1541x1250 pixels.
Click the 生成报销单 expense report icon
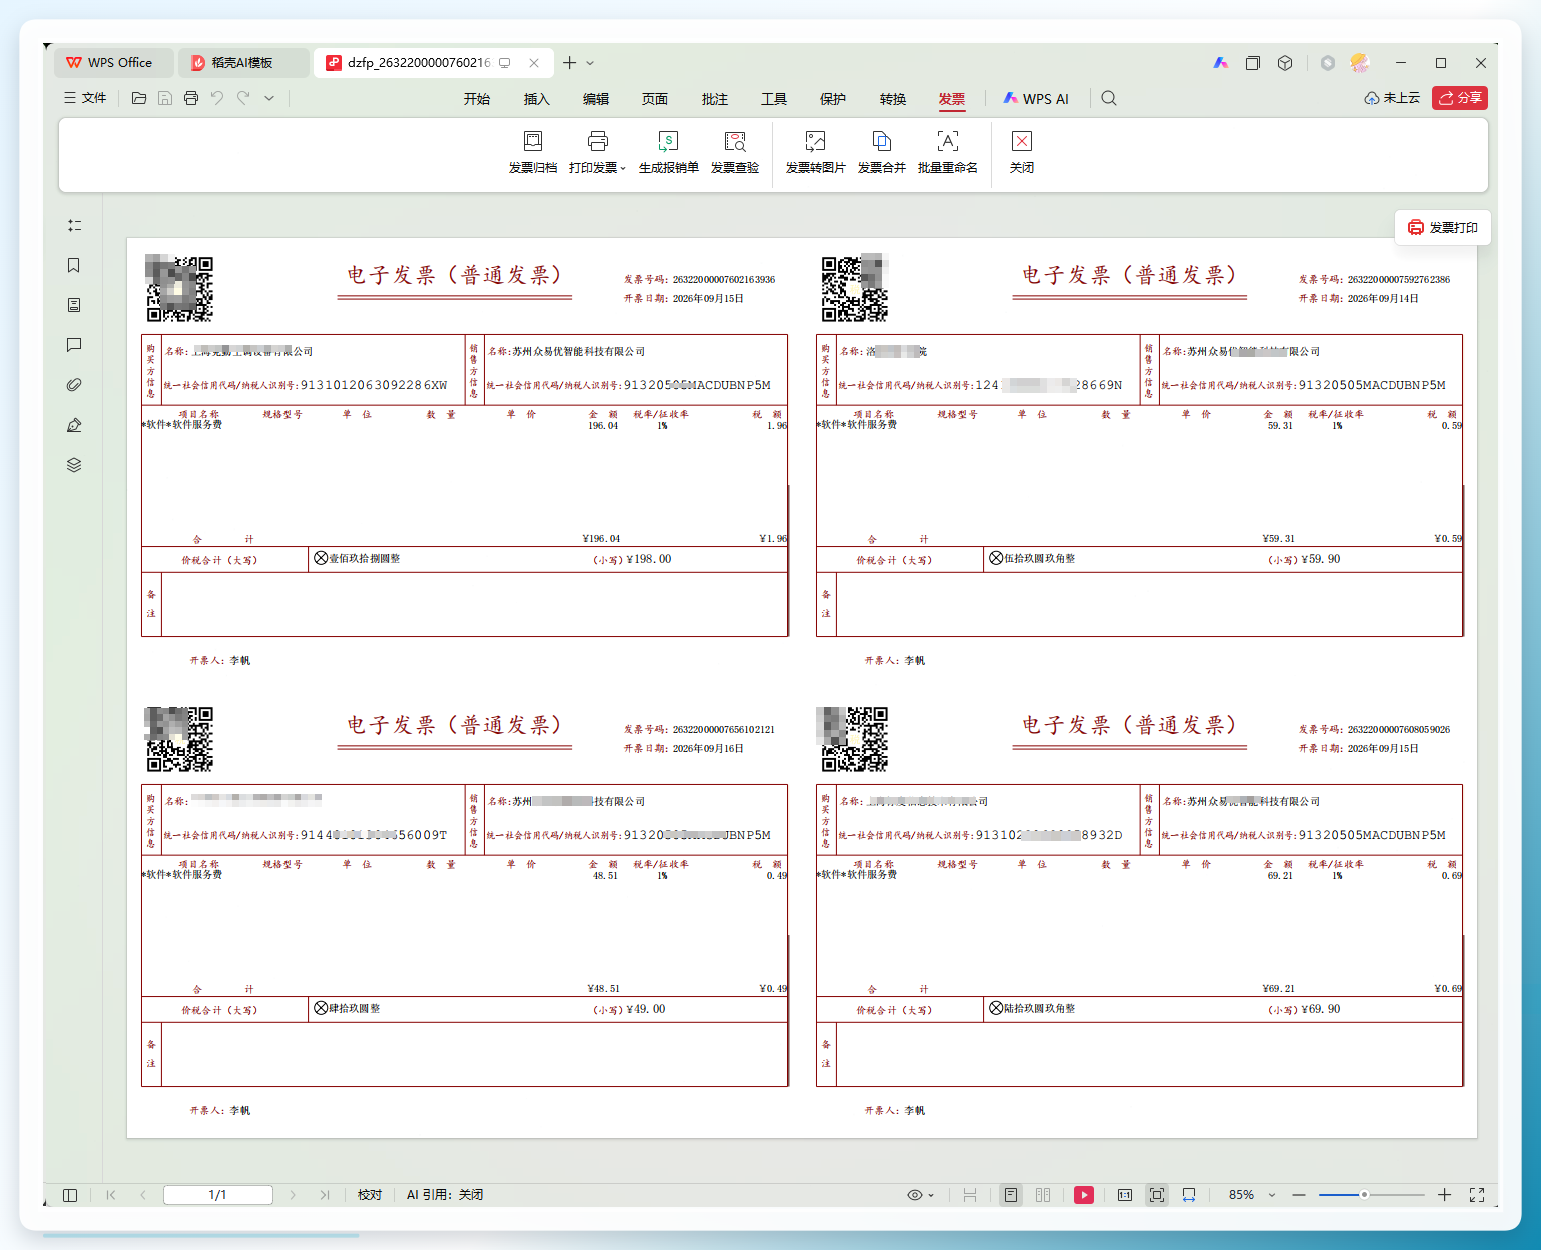point(668,152)
